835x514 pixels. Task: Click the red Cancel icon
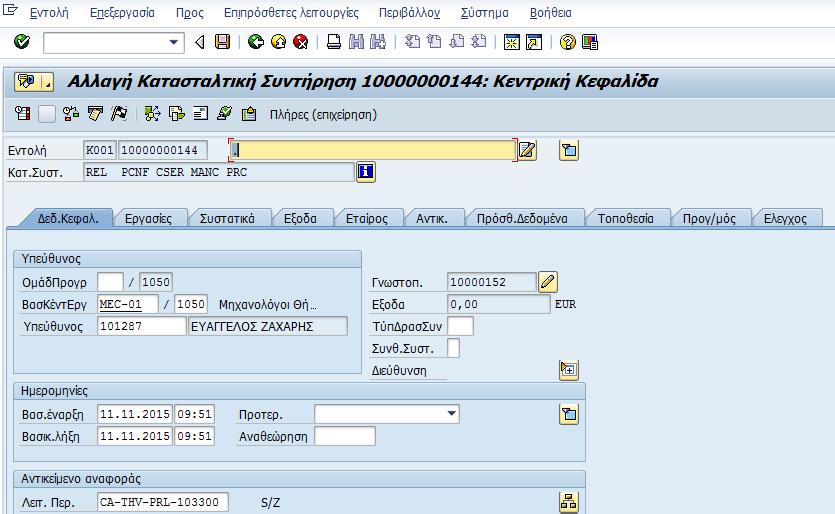301,42
